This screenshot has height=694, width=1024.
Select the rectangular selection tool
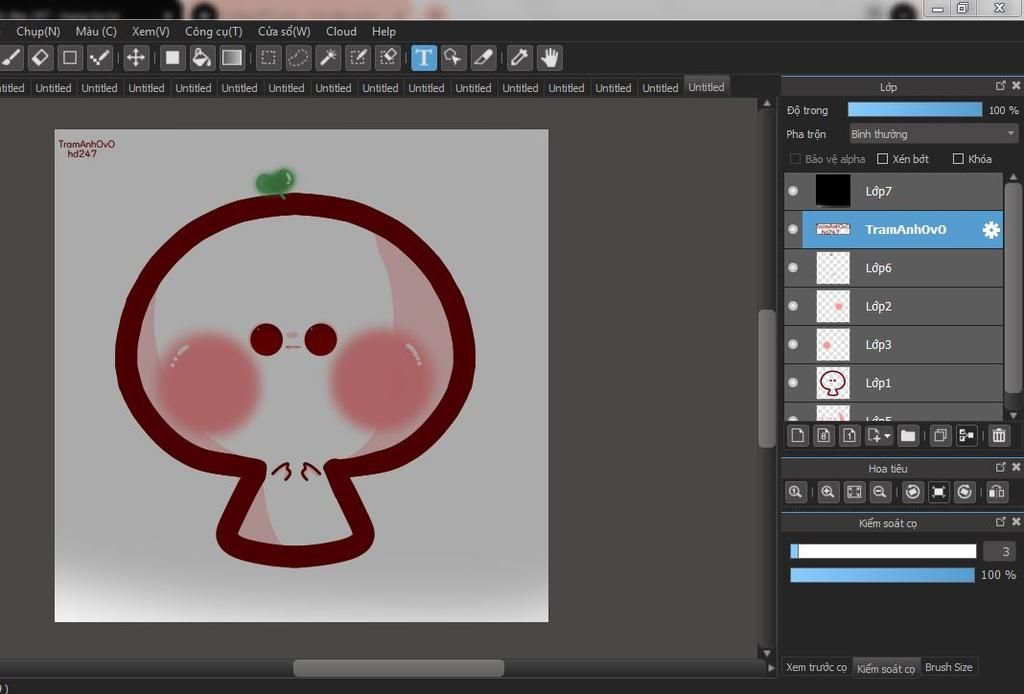click(x=268, y=58)
